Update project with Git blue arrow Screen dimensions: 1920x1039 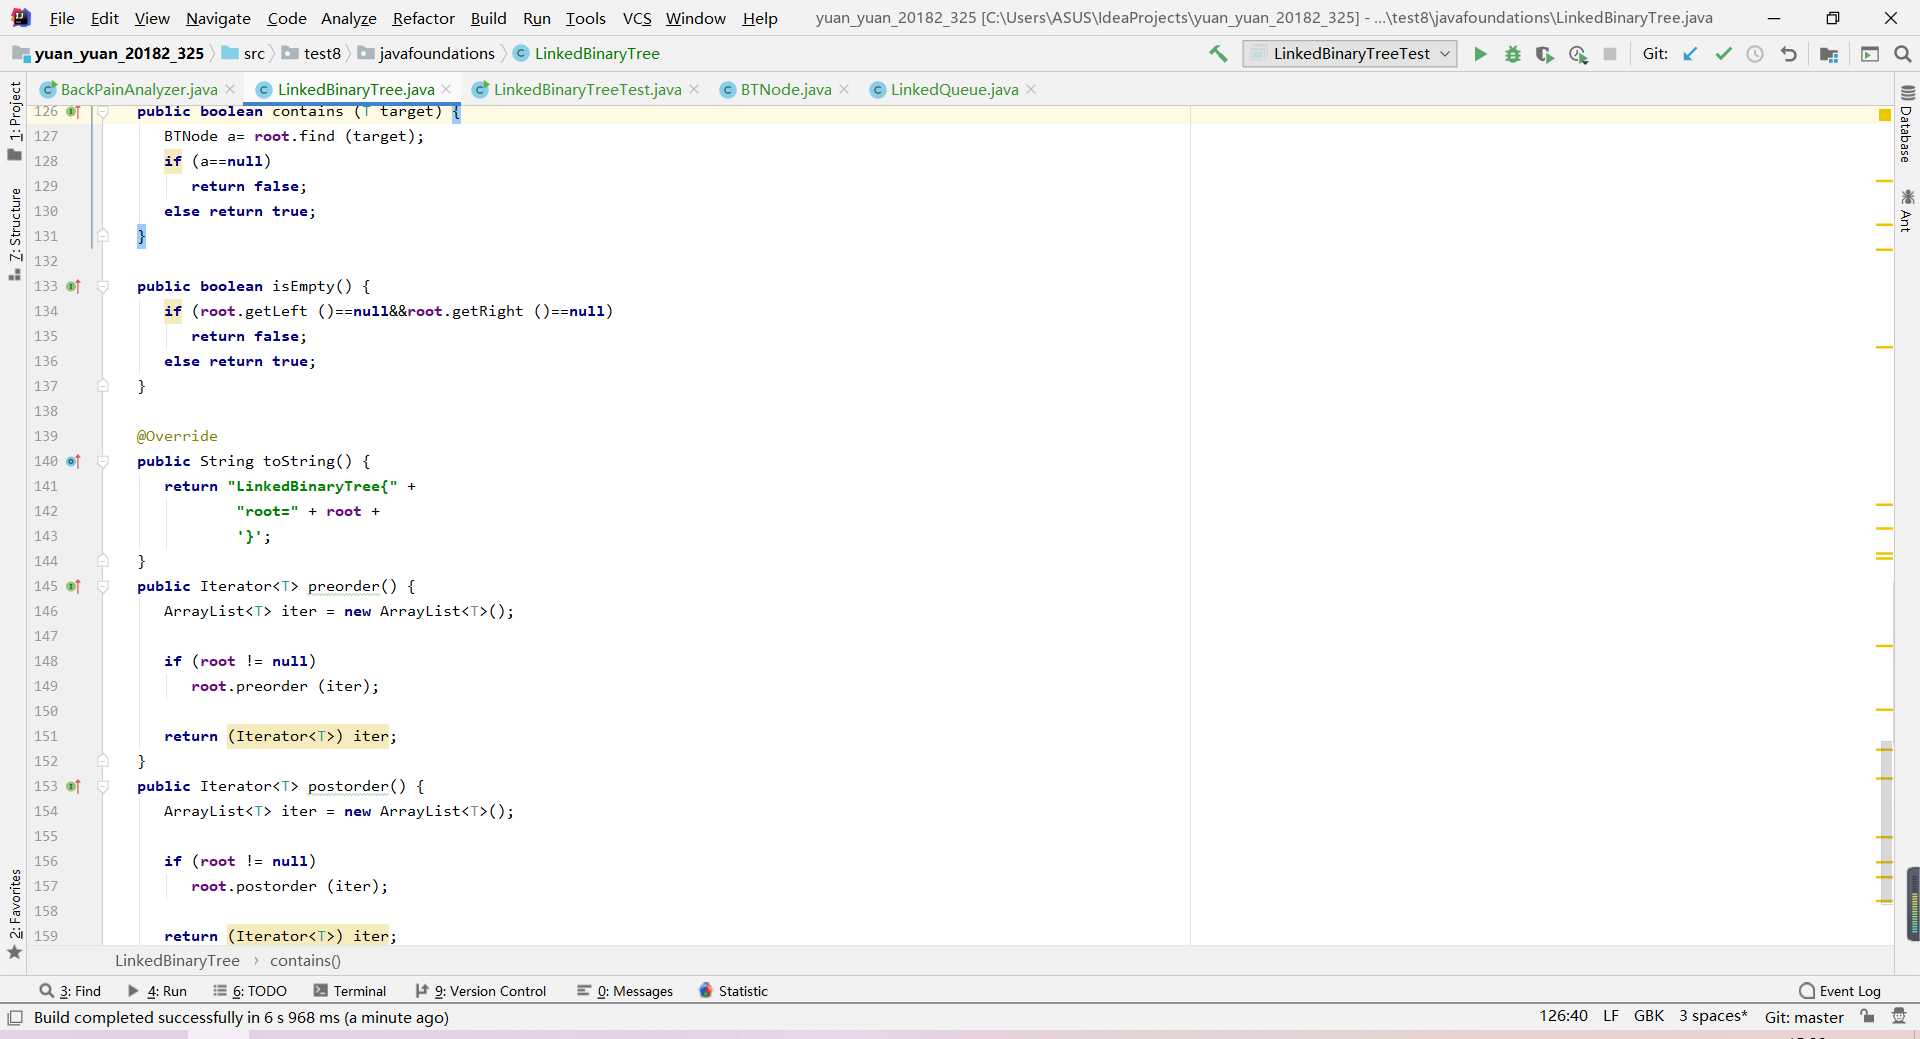(1690, 54)
